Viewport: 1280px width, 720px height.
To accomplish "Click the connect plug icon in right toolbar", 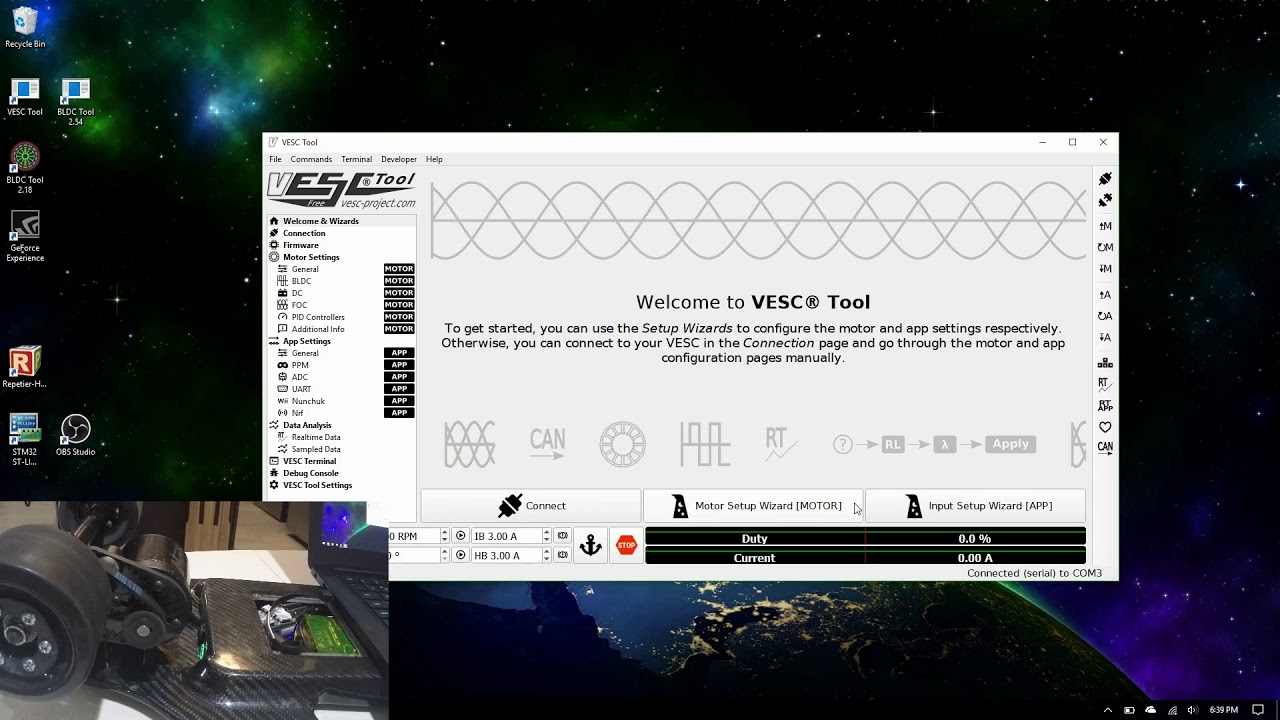I will click(x=1105, y=179).
